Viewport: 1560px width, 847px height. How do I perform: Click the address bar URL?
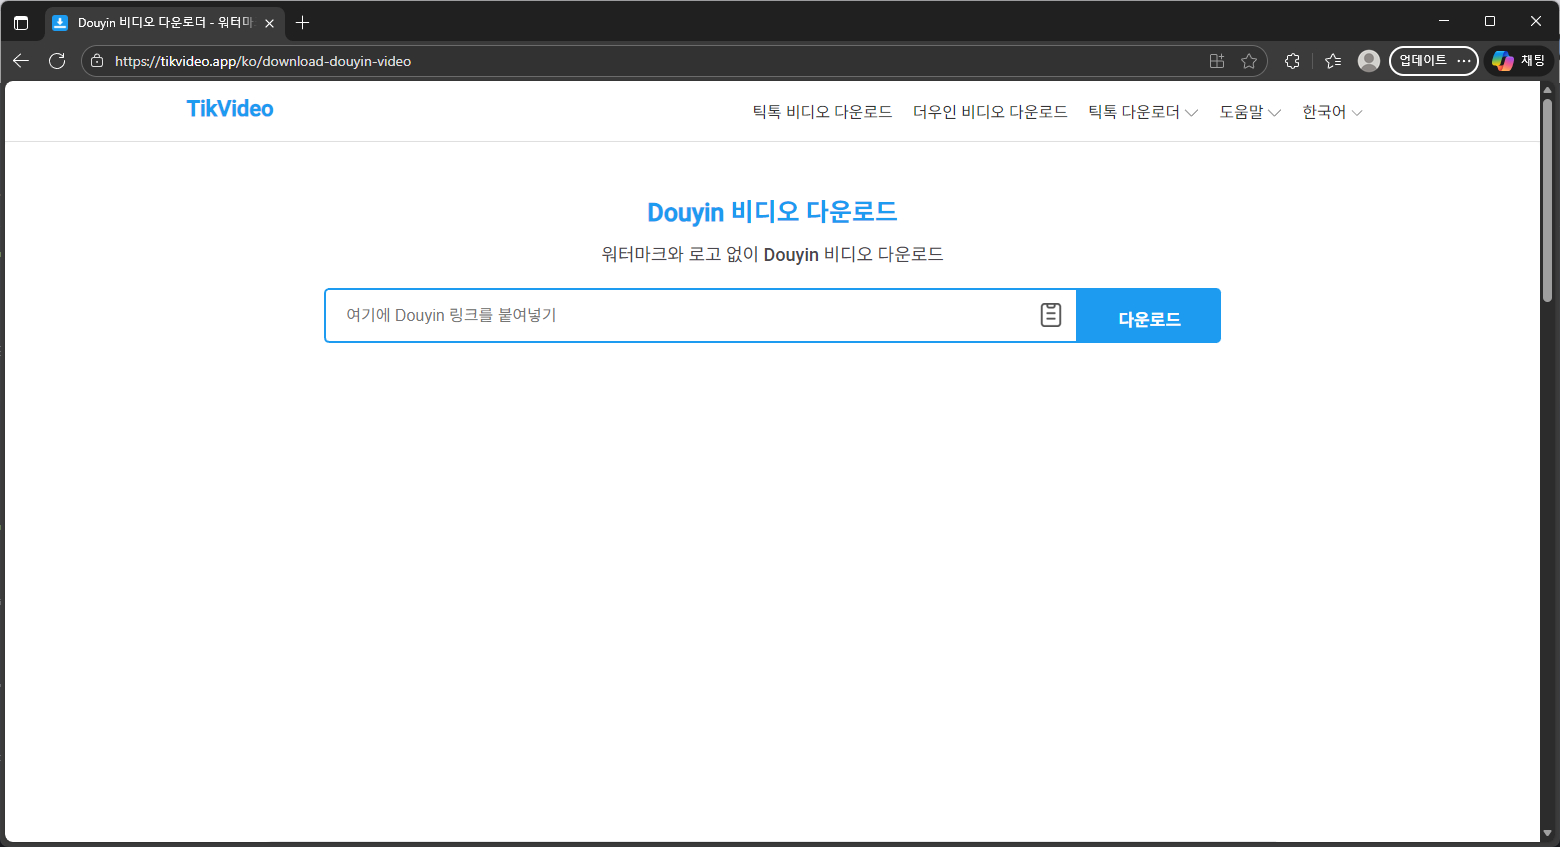263,61
